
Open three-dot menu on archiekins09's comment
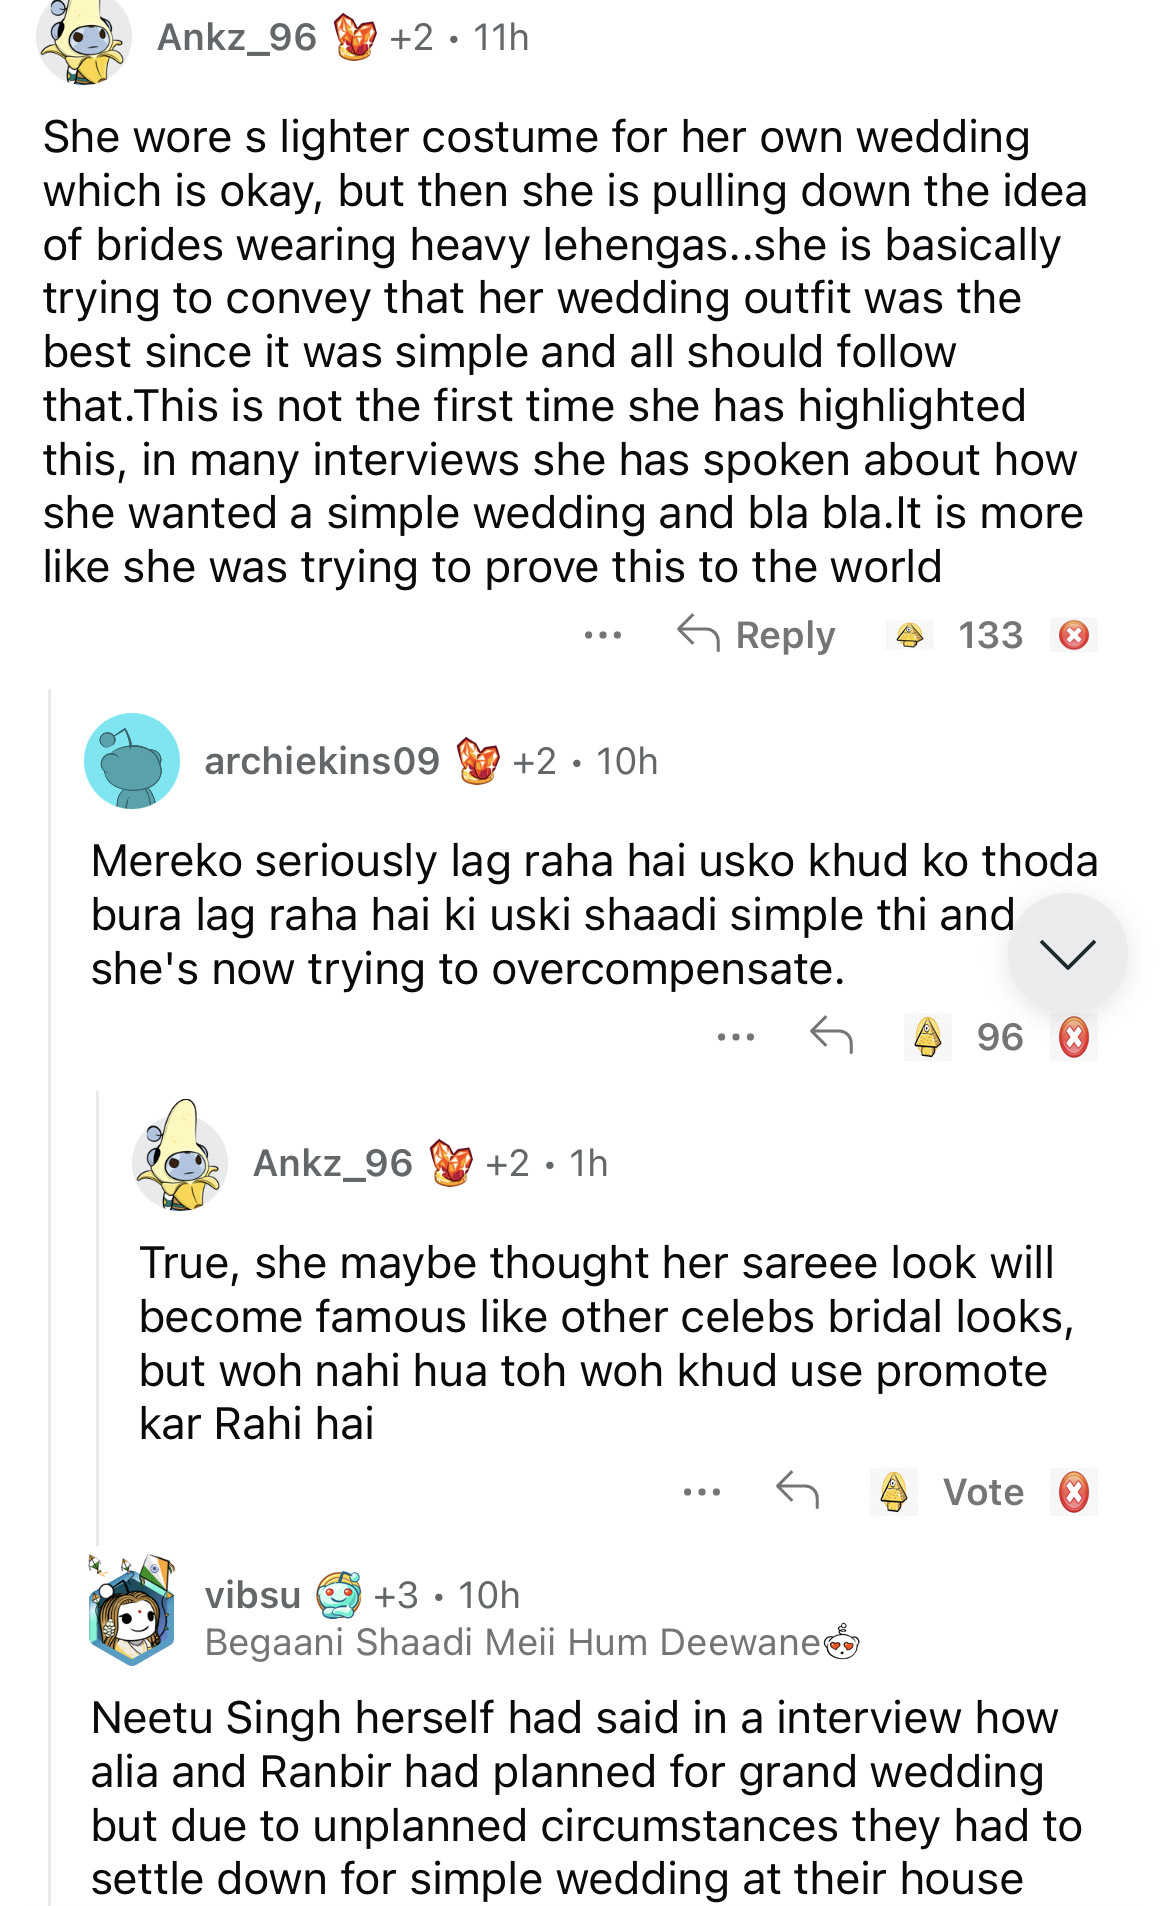(736, 1037)
